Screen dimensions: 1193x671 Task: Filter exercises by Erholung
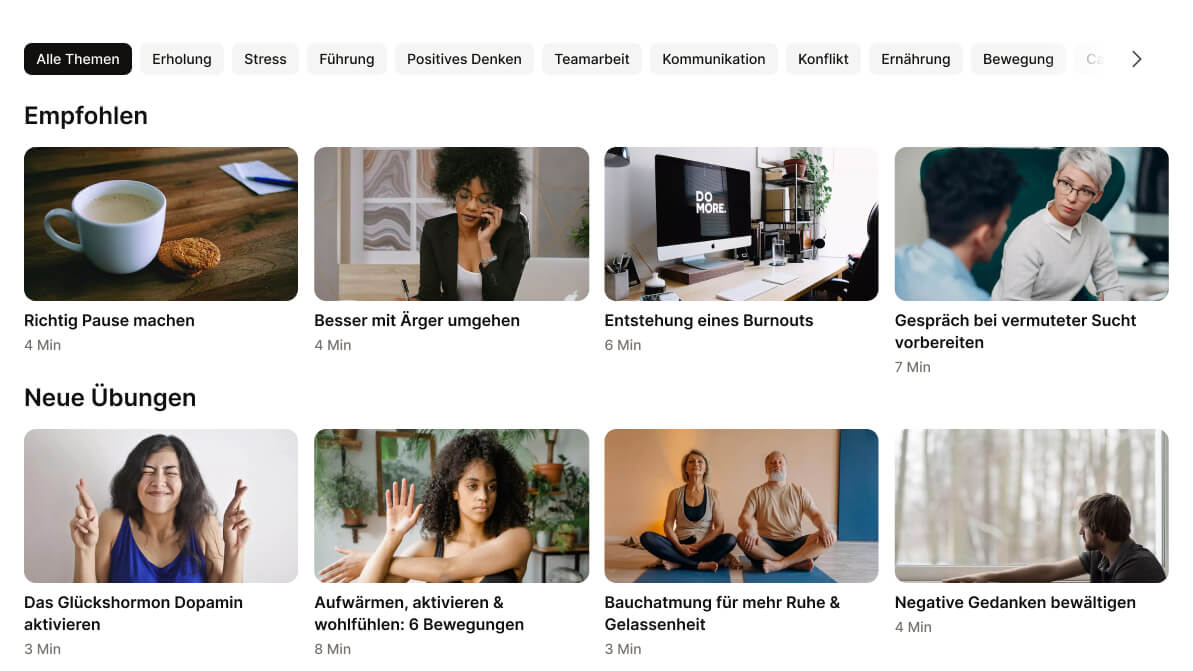(182, 59)
